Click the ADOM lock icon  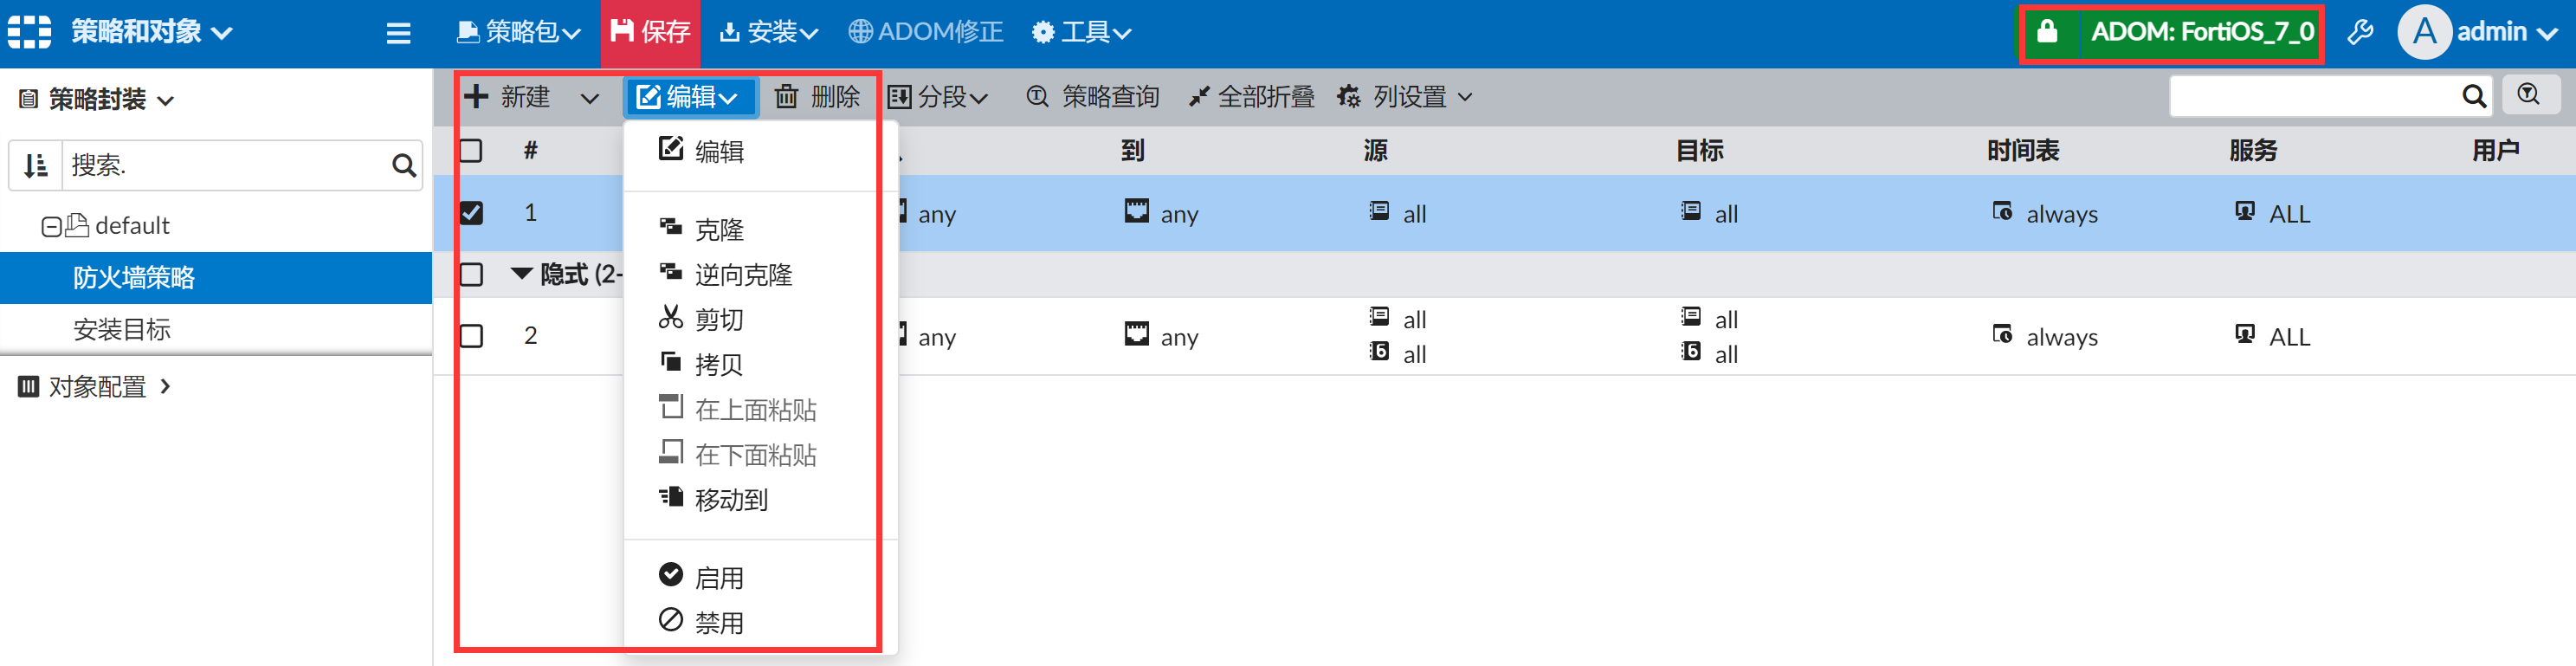coord(2047,32)
